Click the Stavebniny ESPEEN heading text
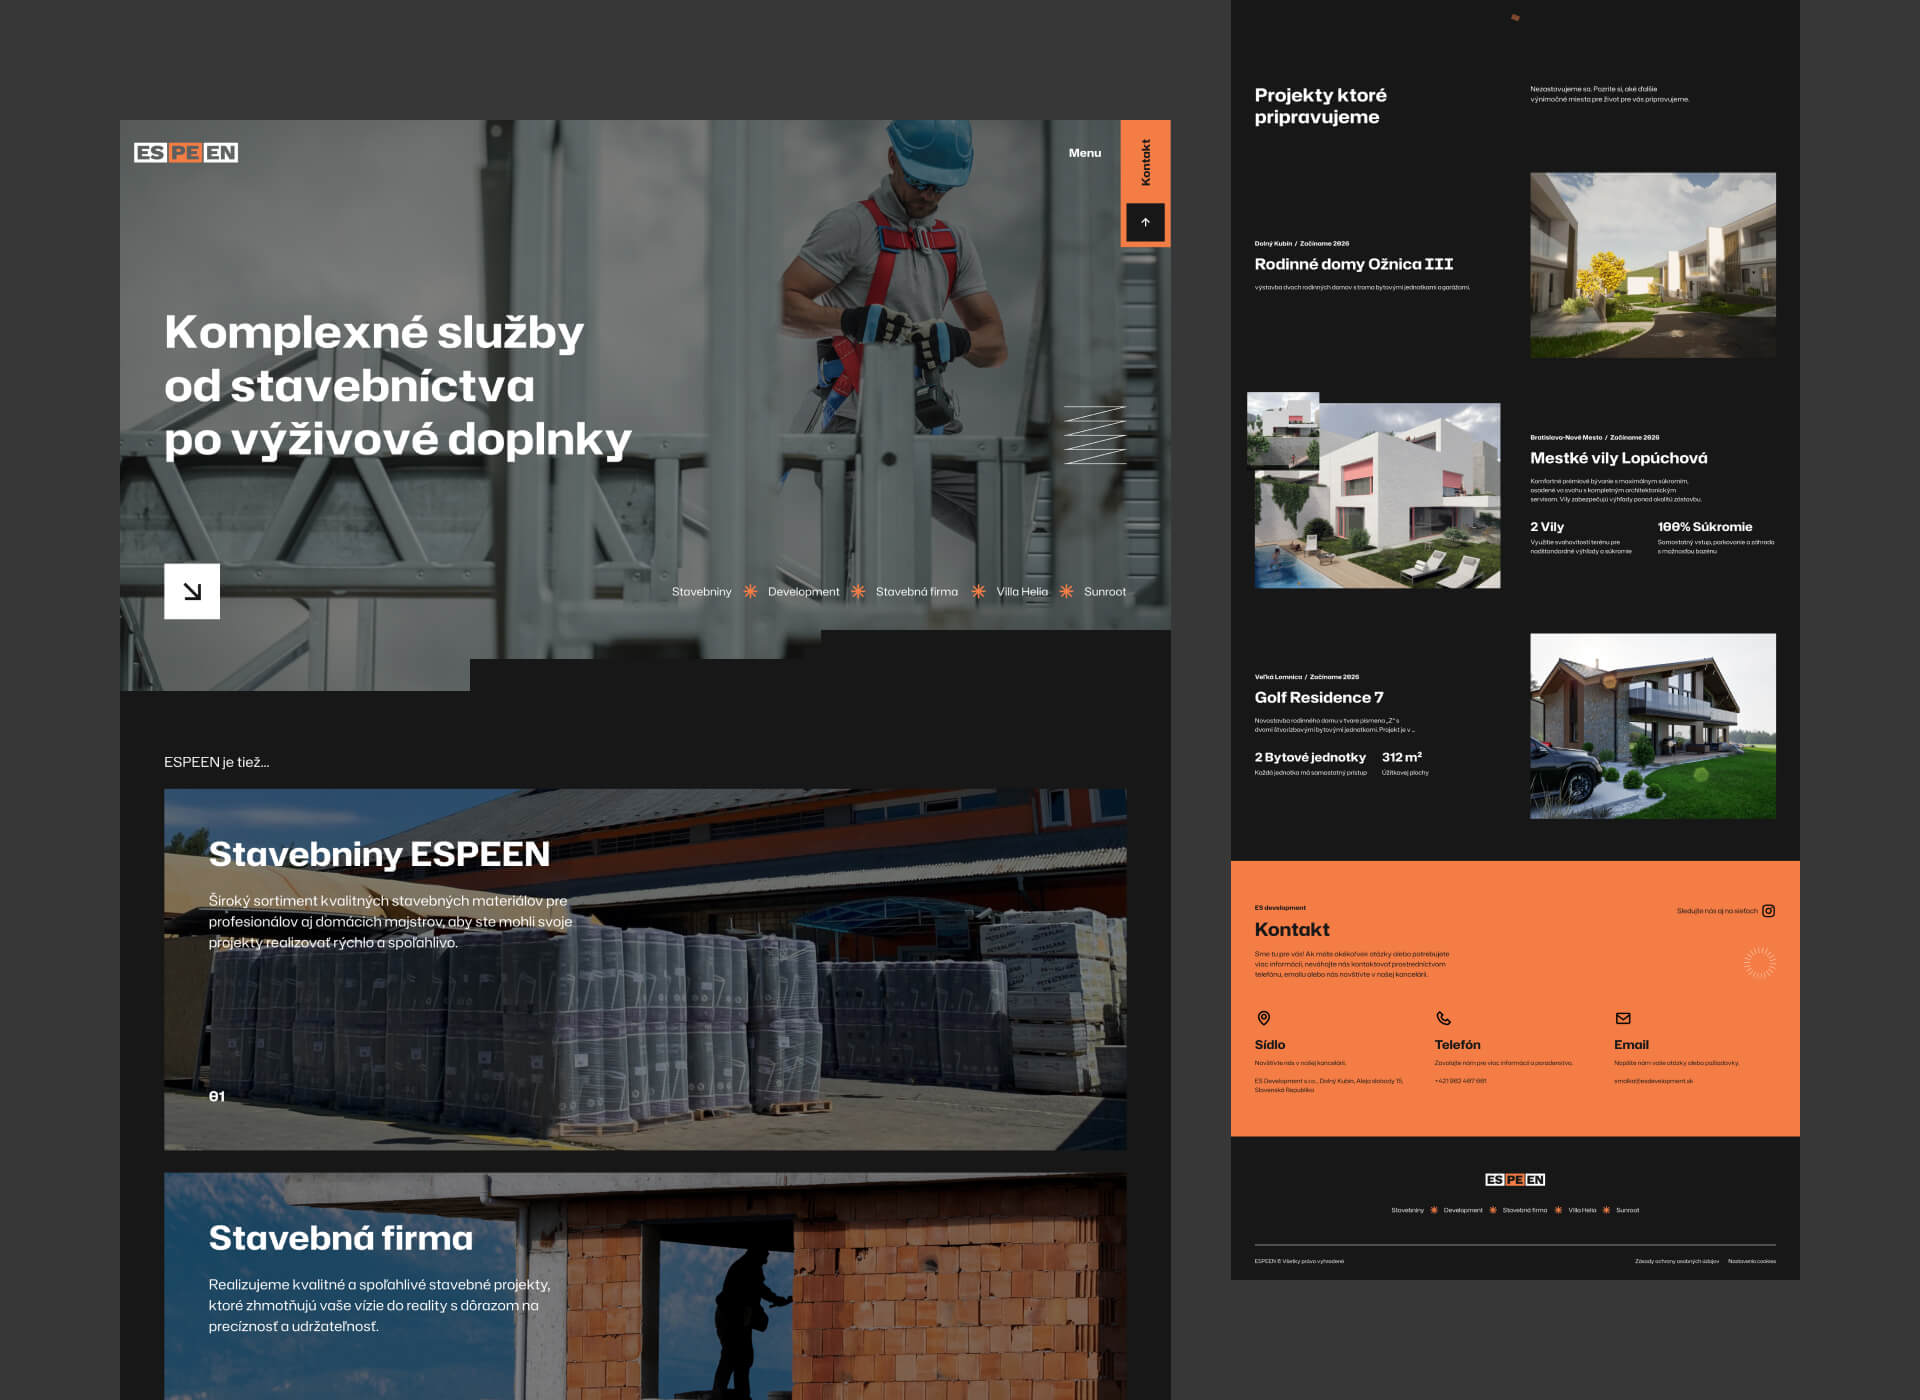The height and width of the screenshot is (1400, 1920). [379, 854]
